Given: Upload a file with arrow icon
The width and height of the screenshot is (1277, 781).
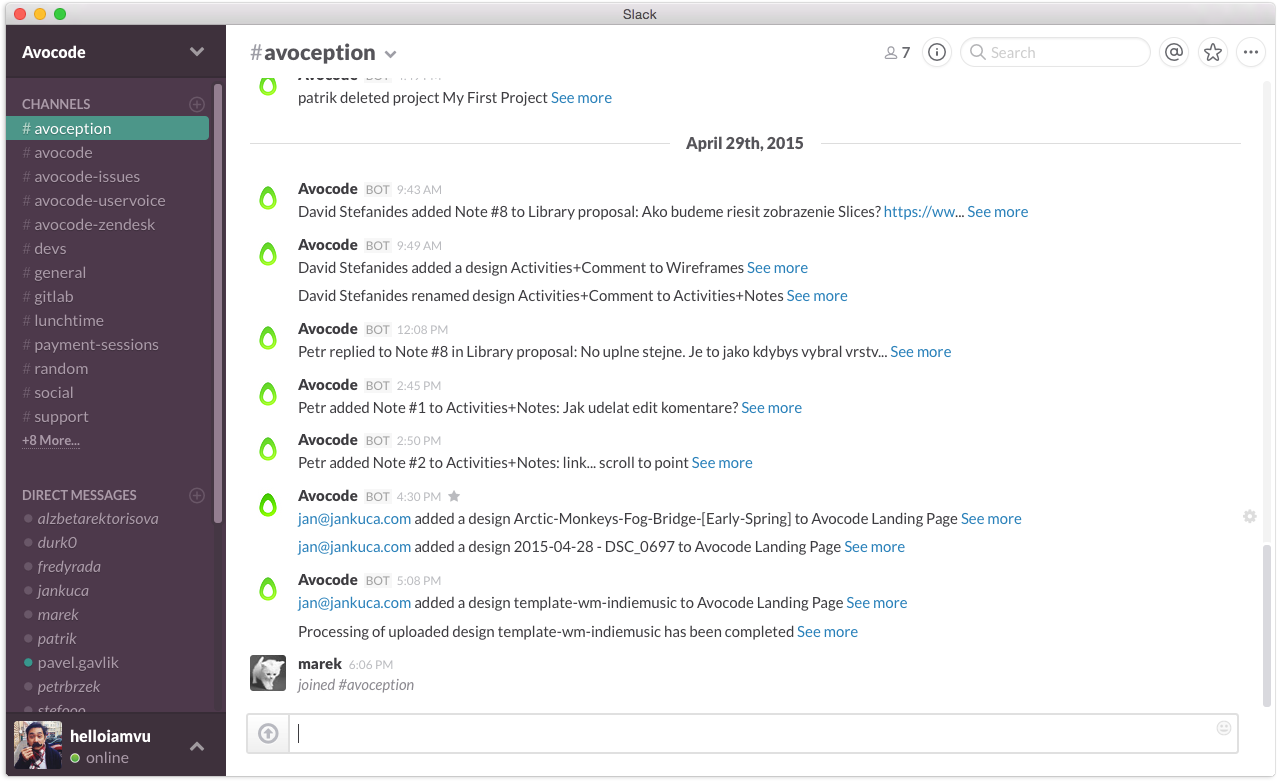Looking at the screenshot, I should (x=268, y=733).
